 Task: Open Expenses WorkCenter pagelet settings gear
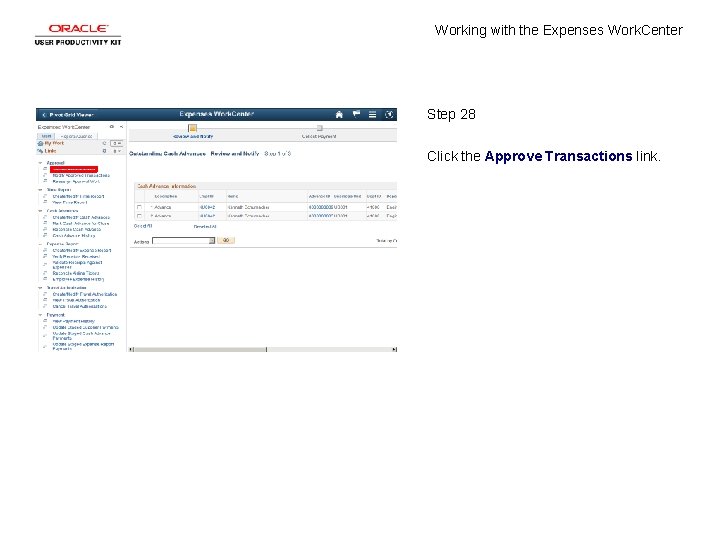click(112, 127)
